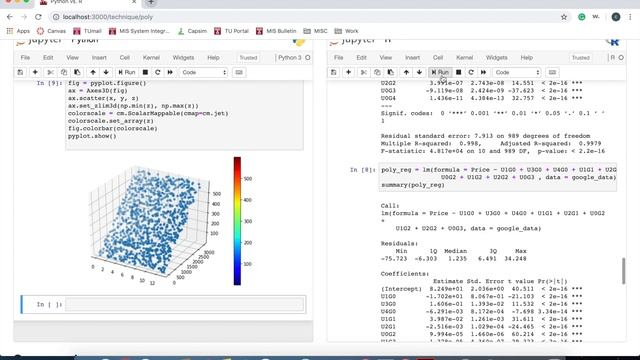Open the Canvas bookmark
The height and width of the screenshot is (360, 640).
tap(51, 31)
